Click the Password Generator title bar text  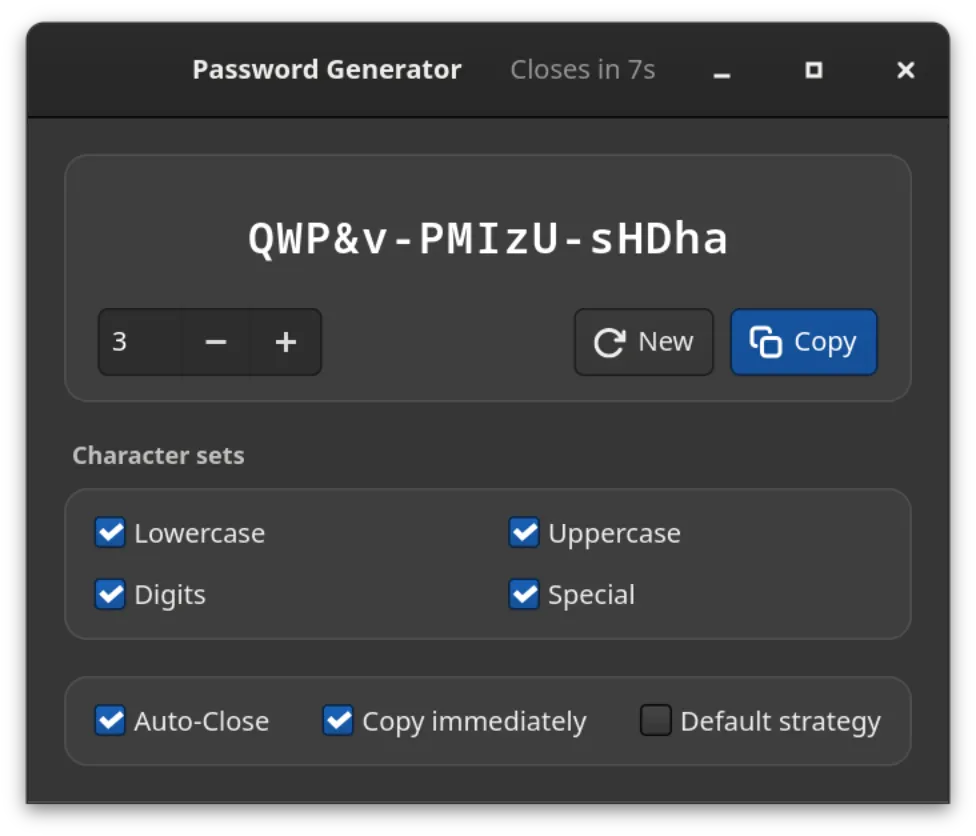coord(327,70)
